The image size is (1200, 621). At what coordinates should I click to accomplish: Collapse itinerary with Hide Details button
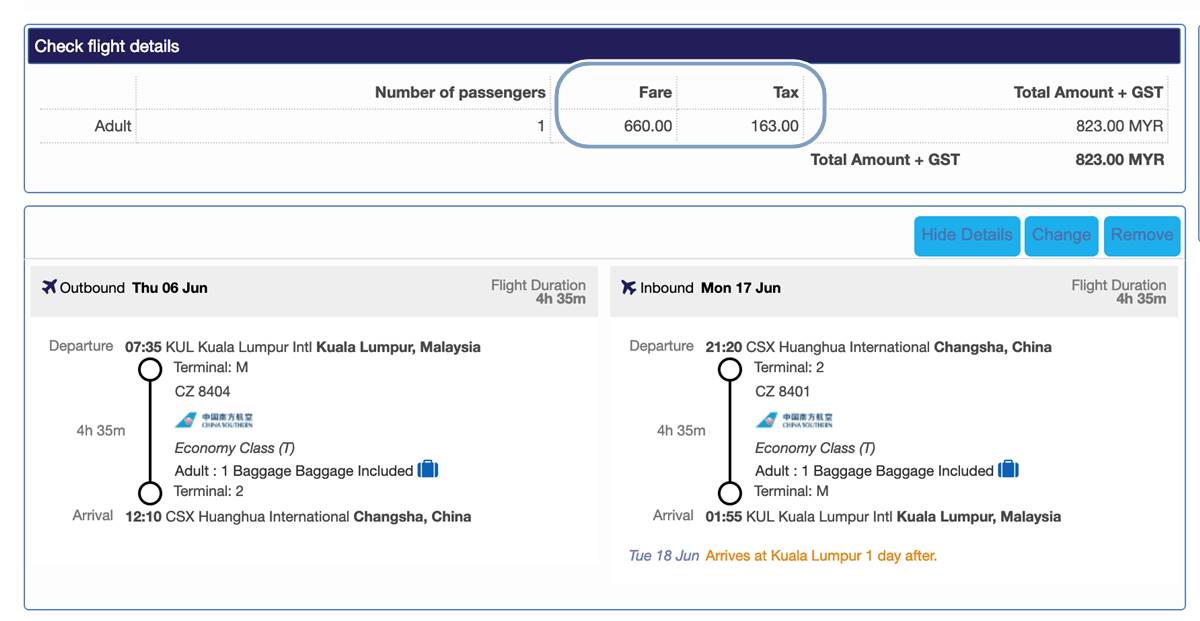[967, 235]
